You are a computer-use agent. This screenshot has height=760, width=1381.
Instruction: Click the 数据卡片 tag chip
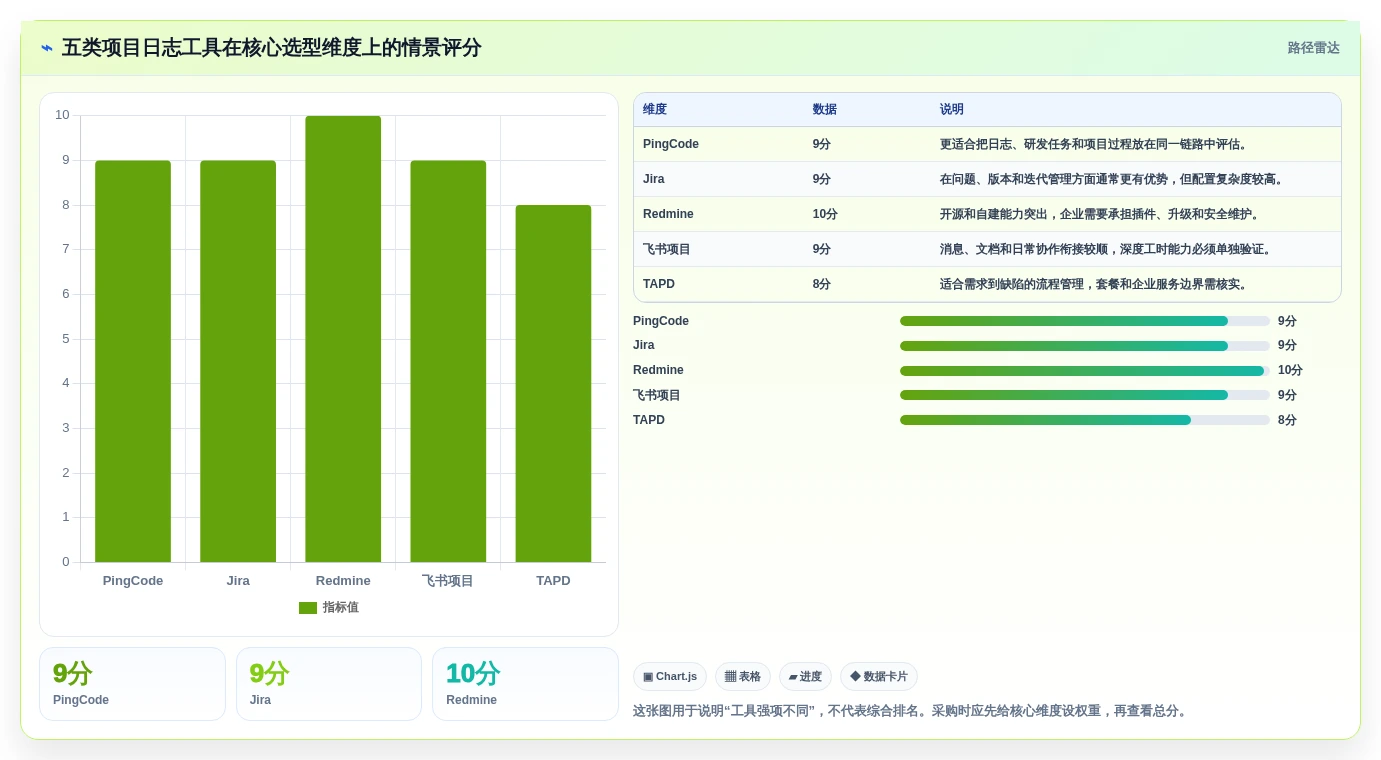point(879,677)
